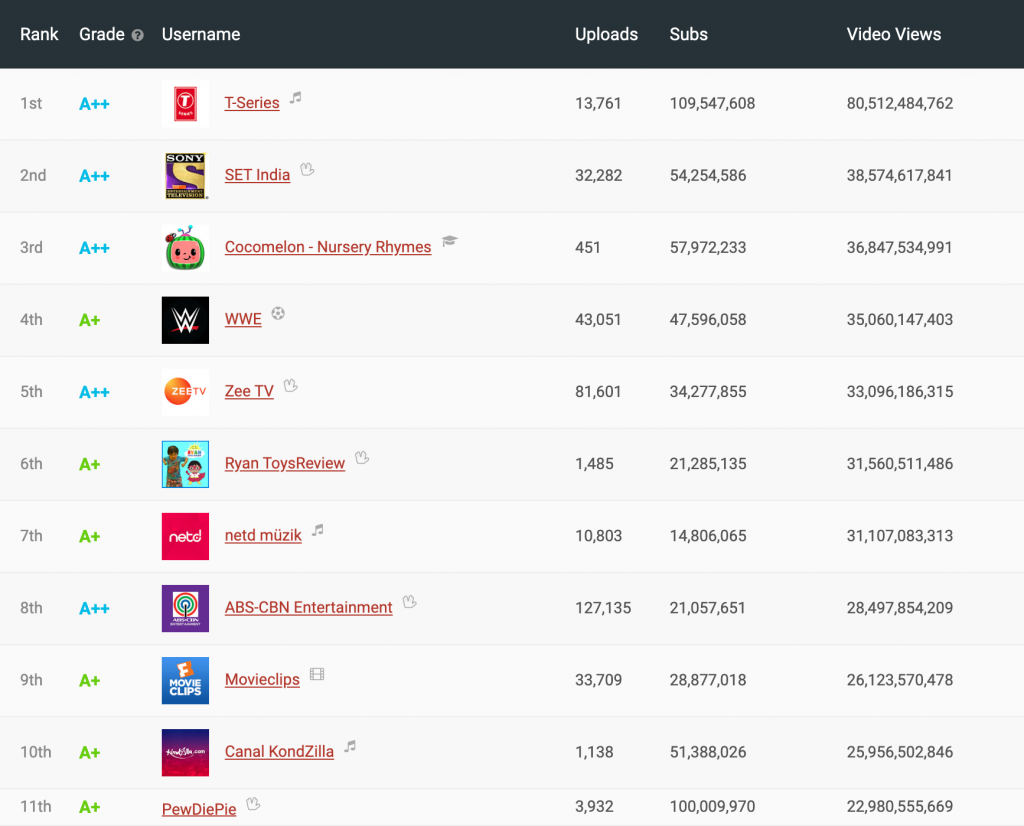This screenshot has width=1024, height=826.
Task: Sort table by Subs column header
Action: click(688, 34)
